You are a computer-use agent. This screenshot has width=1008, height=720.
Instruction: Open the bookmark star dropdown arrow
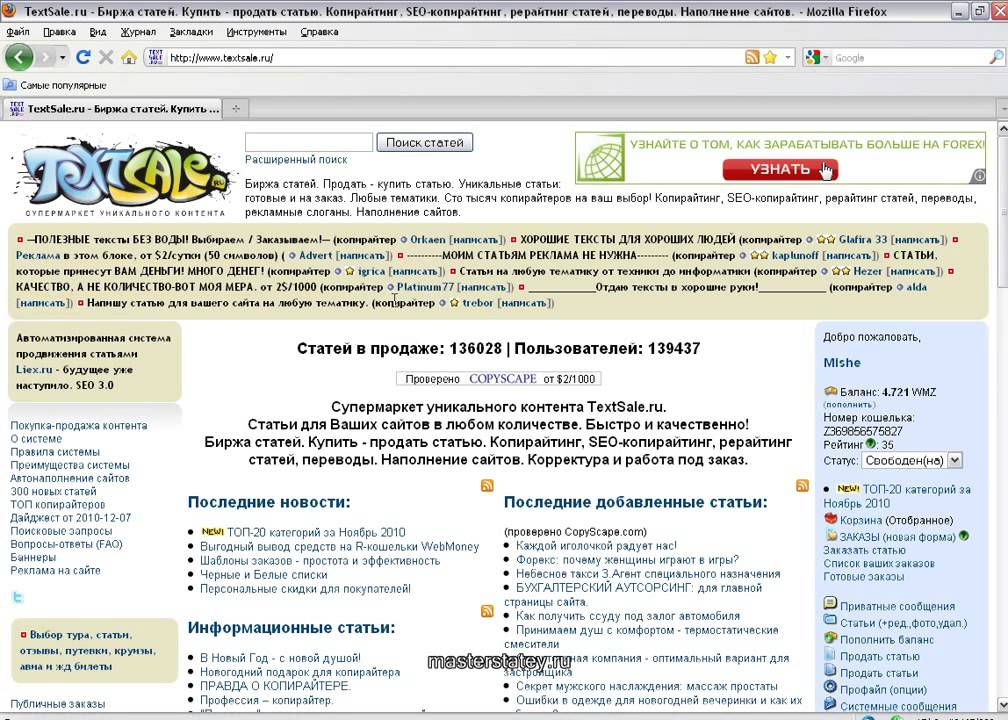(x=788, y=57)
